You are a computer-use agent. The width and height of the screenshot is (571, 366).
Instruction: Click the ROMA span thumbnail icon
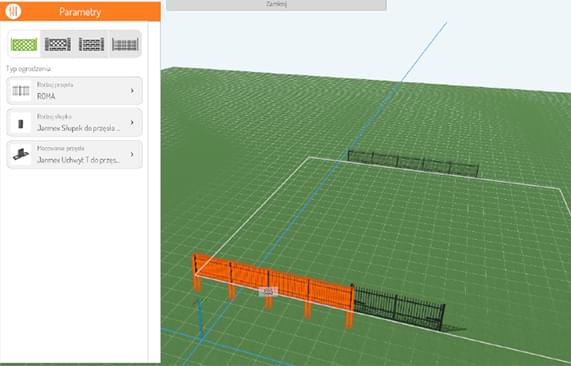(21, 91)
